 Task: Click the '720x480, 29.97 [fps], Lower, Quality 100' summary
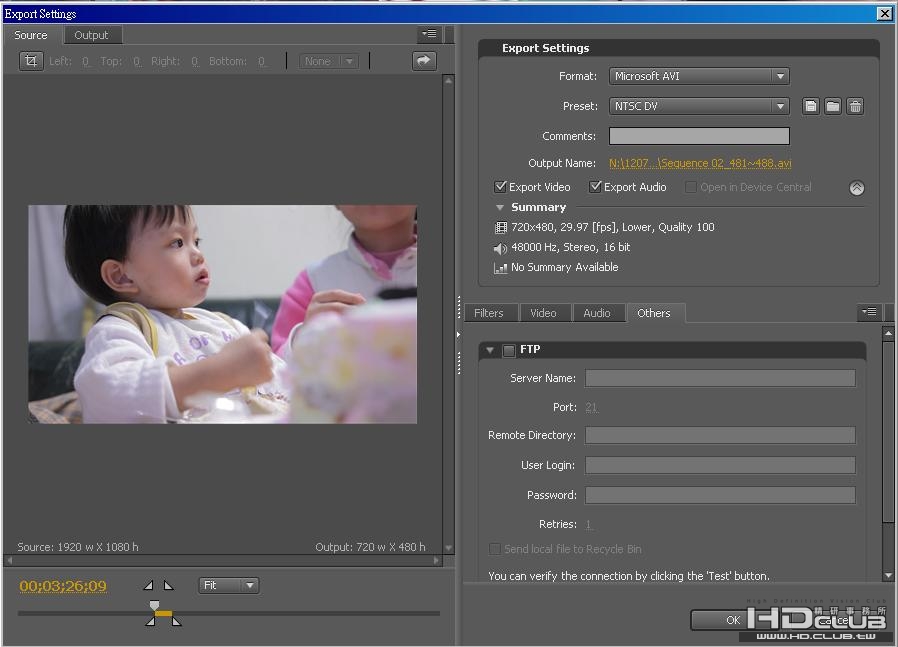pos(613,227)
